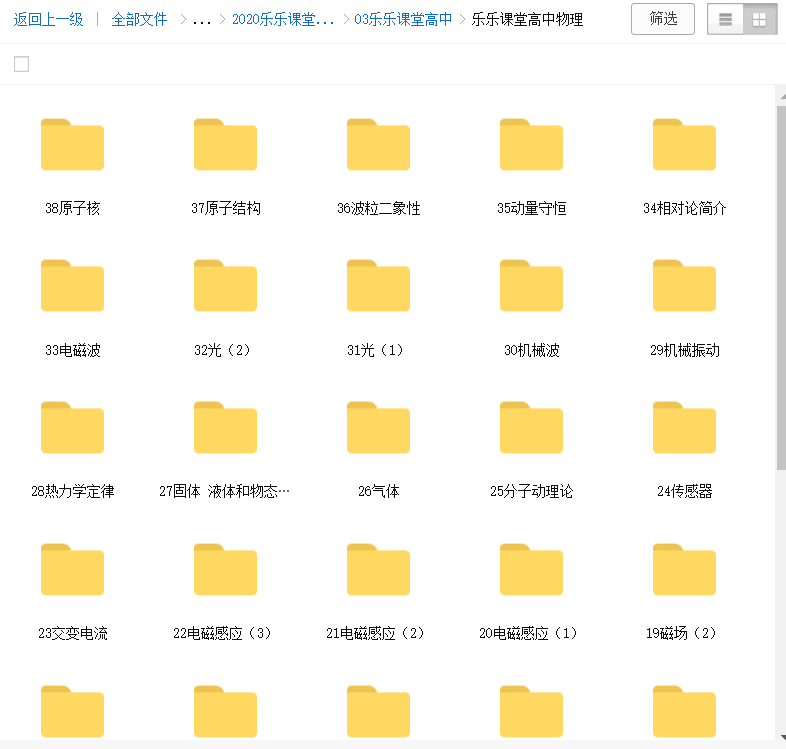Expand the collapsed breadcrumb ellipsis

tap(202, 21)
